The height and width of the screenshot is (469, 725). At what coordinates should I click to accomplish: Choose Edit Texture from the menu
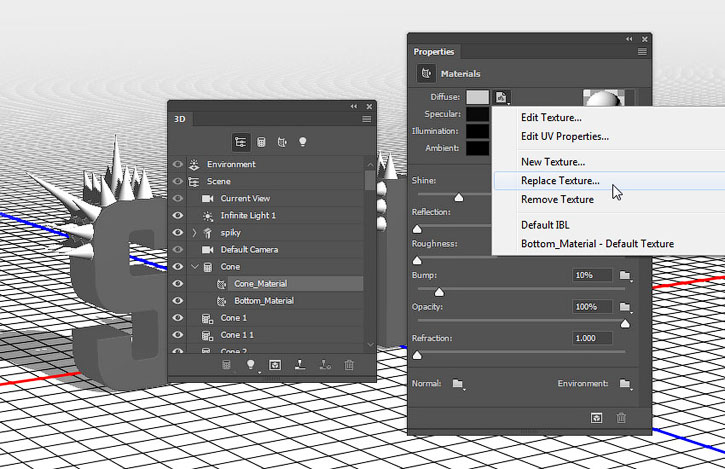[551, 117]
